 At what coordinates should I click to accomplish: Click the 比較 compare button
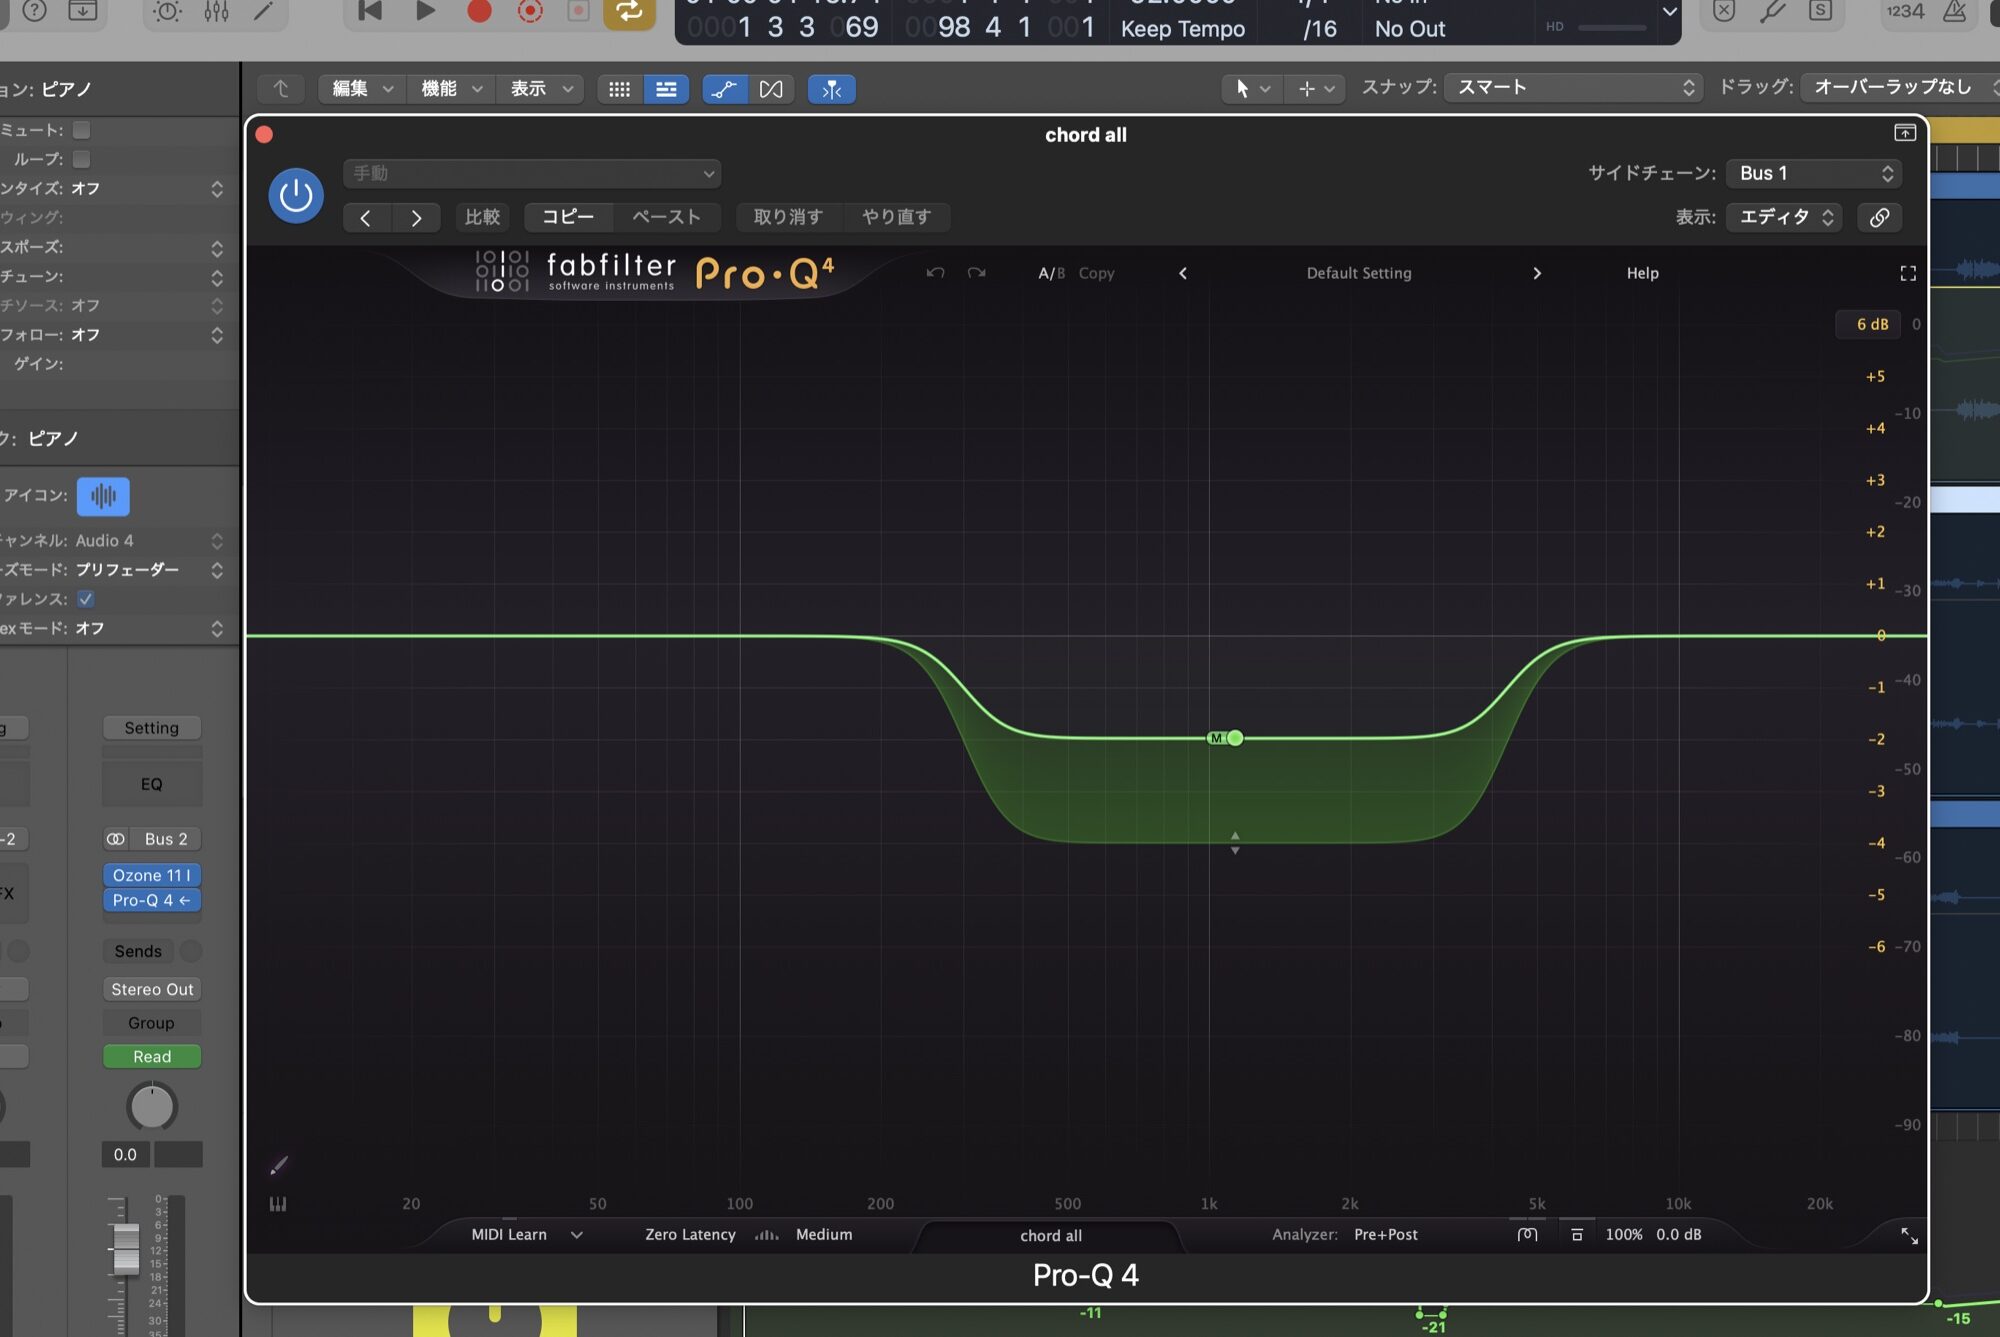pos(482,217)
